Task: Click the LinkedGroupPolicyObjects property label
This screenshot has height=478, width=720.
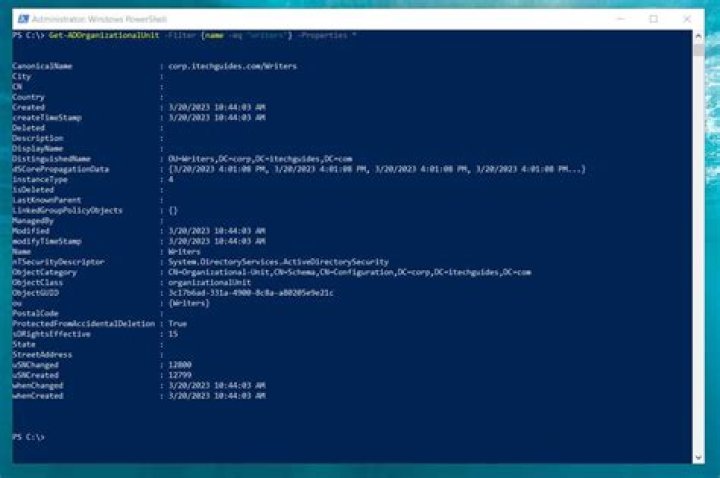Action: coord(68,210)
